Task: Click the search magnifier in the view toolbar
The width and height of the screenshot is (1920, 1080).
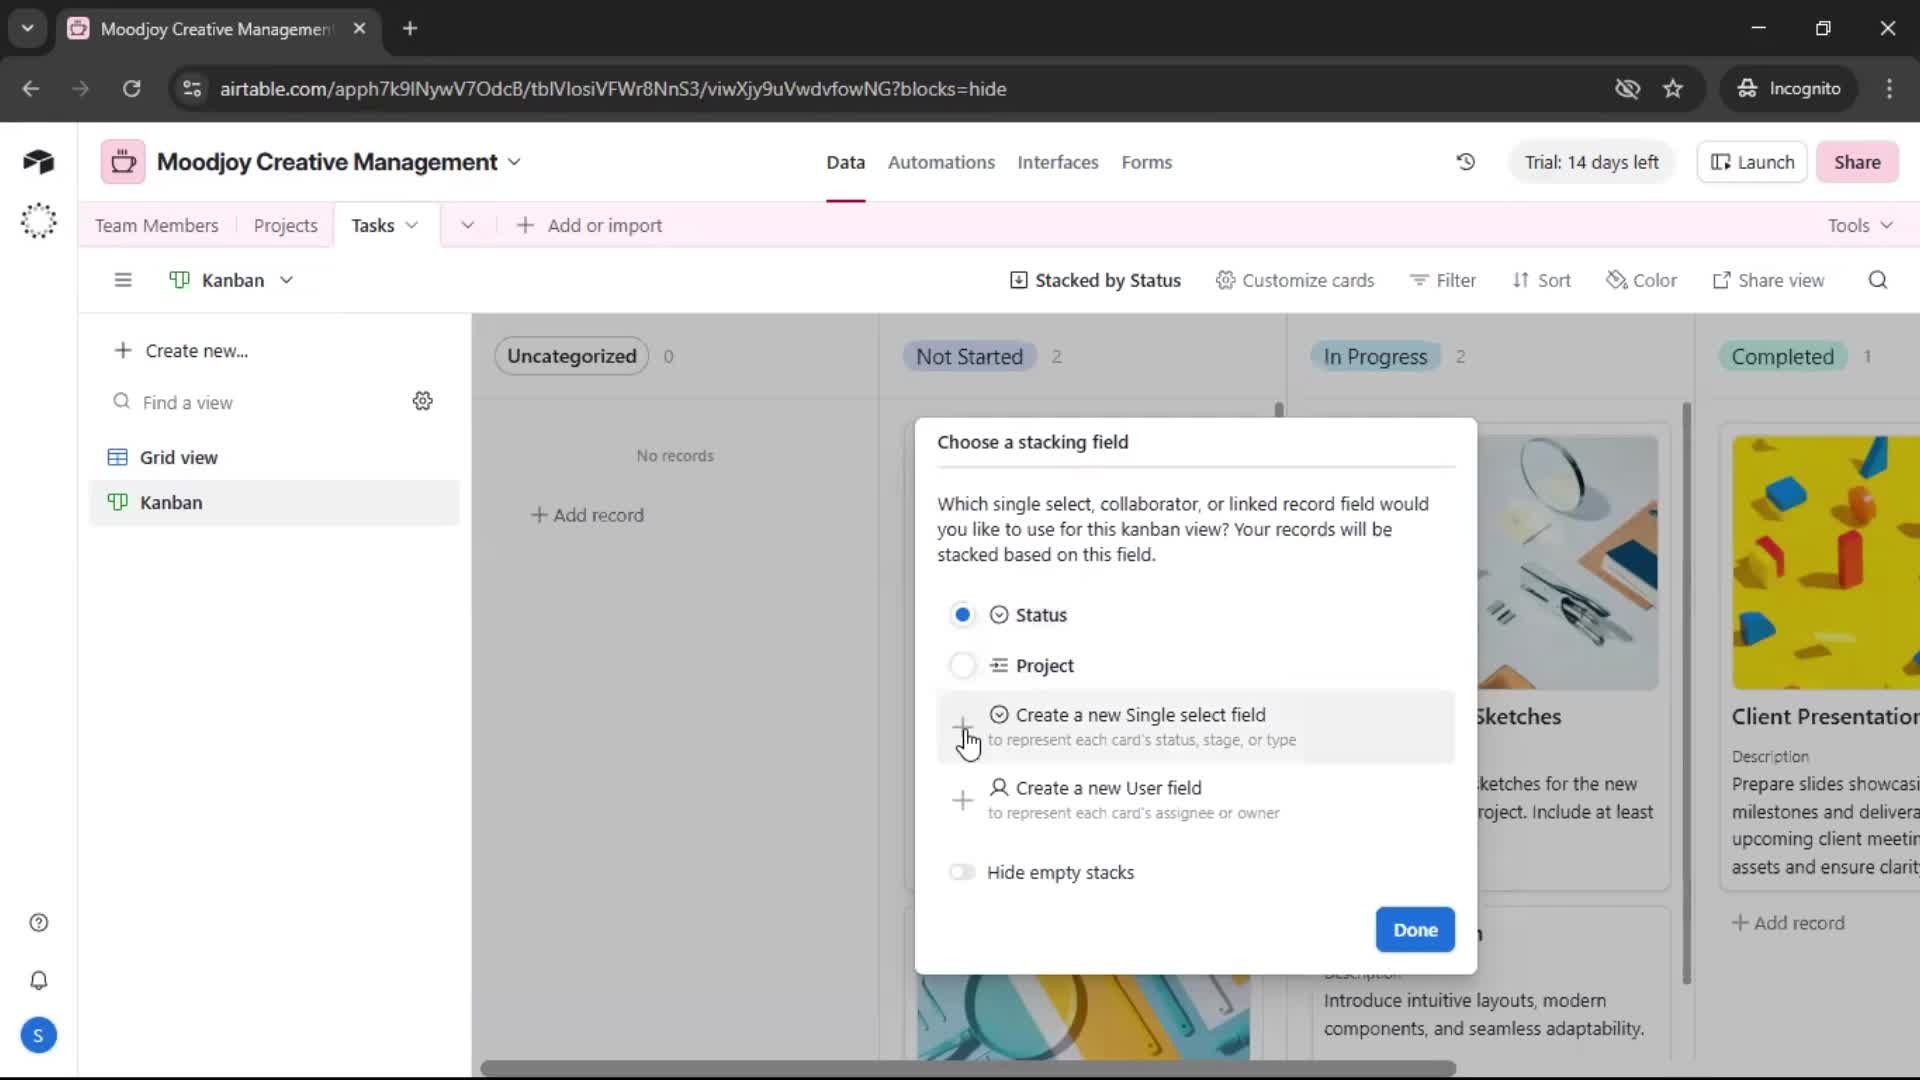Action: [x=1878, y=280]
